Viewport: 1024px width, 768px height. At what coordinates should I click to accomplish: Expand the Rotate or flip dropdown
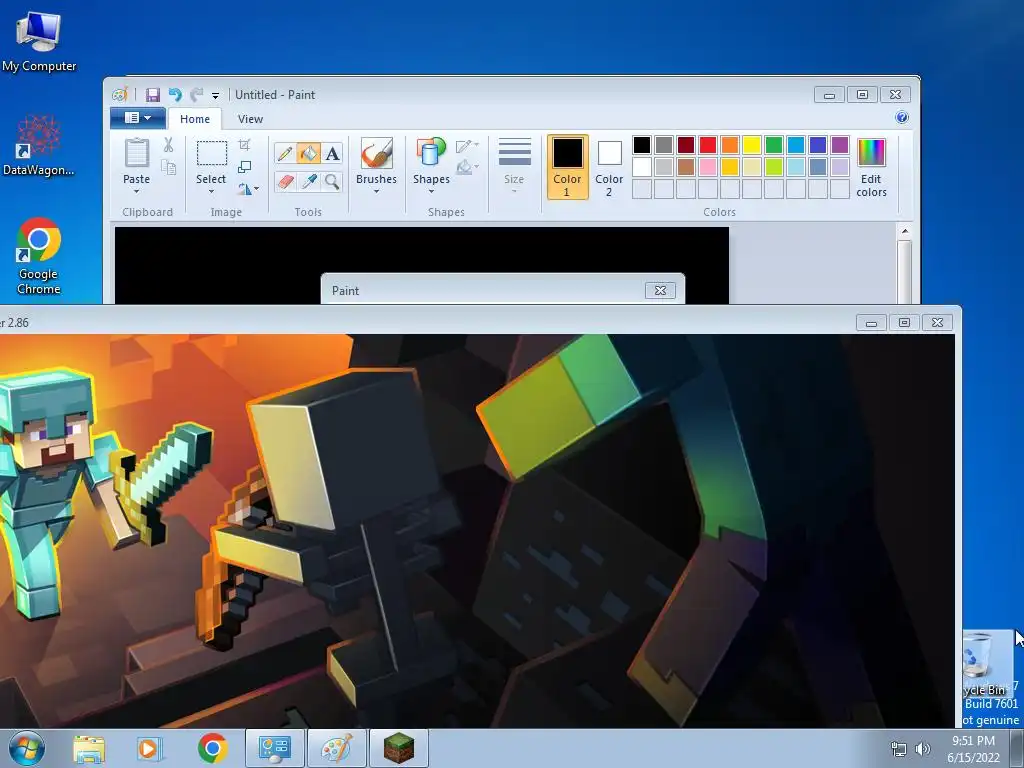pos(248,189)
